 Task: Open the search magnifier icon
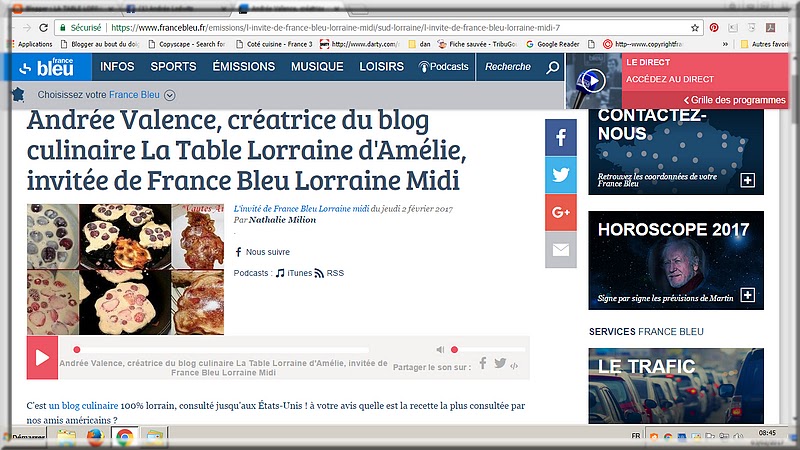552,67
